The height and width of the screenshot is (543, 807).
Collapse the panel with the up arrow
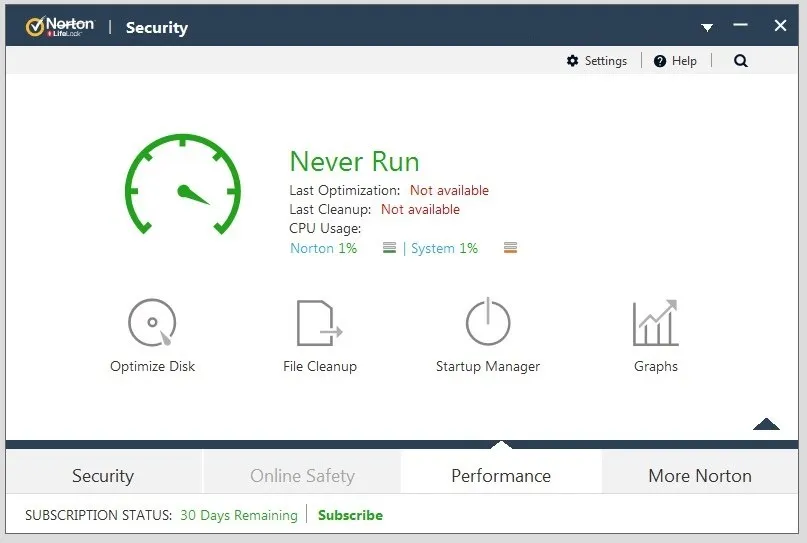click(766, 424)
